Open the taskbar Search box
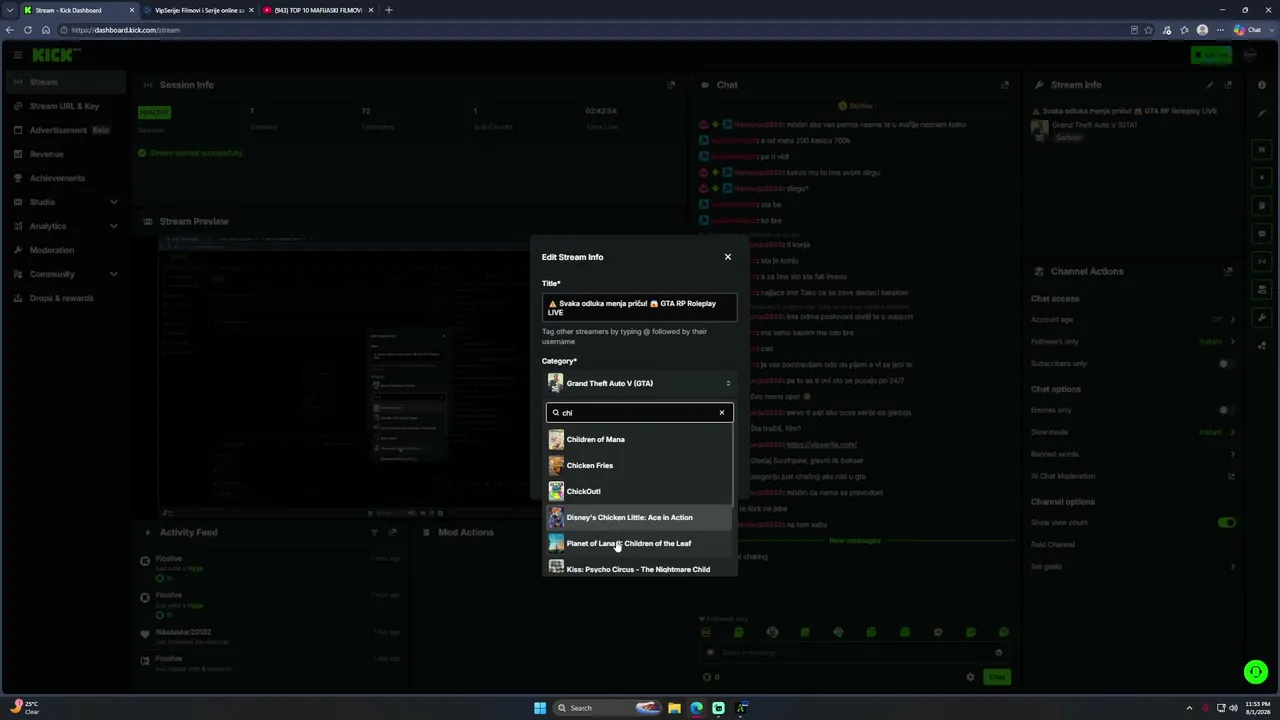 [x=606, y=708]
